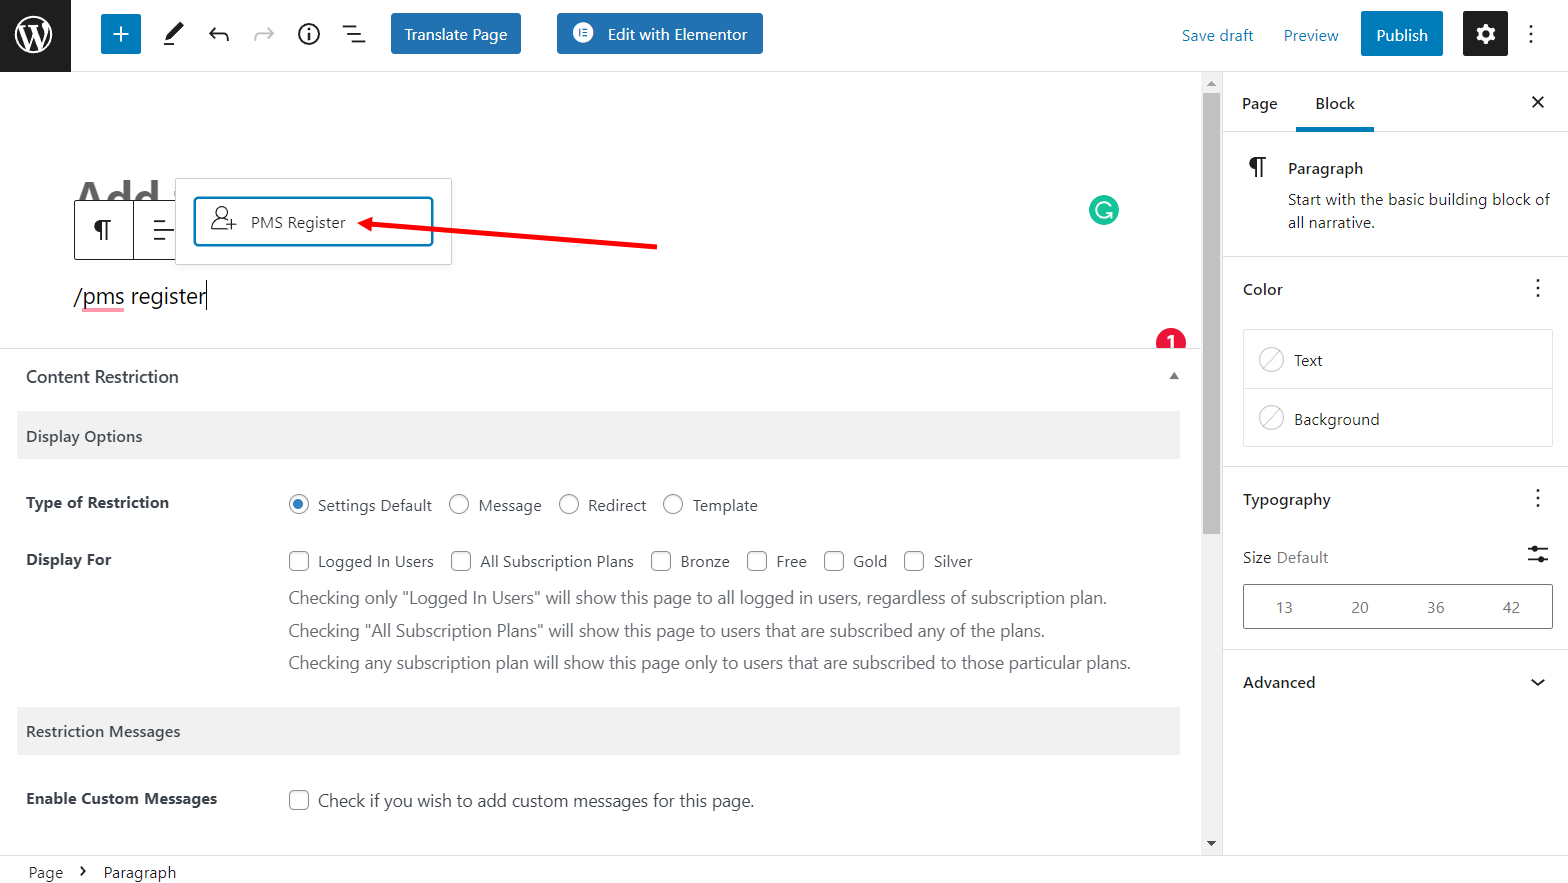Viewport: 1568px width, 883px height.
Task: Toggle custom font size control
Action: [1538, 554]
